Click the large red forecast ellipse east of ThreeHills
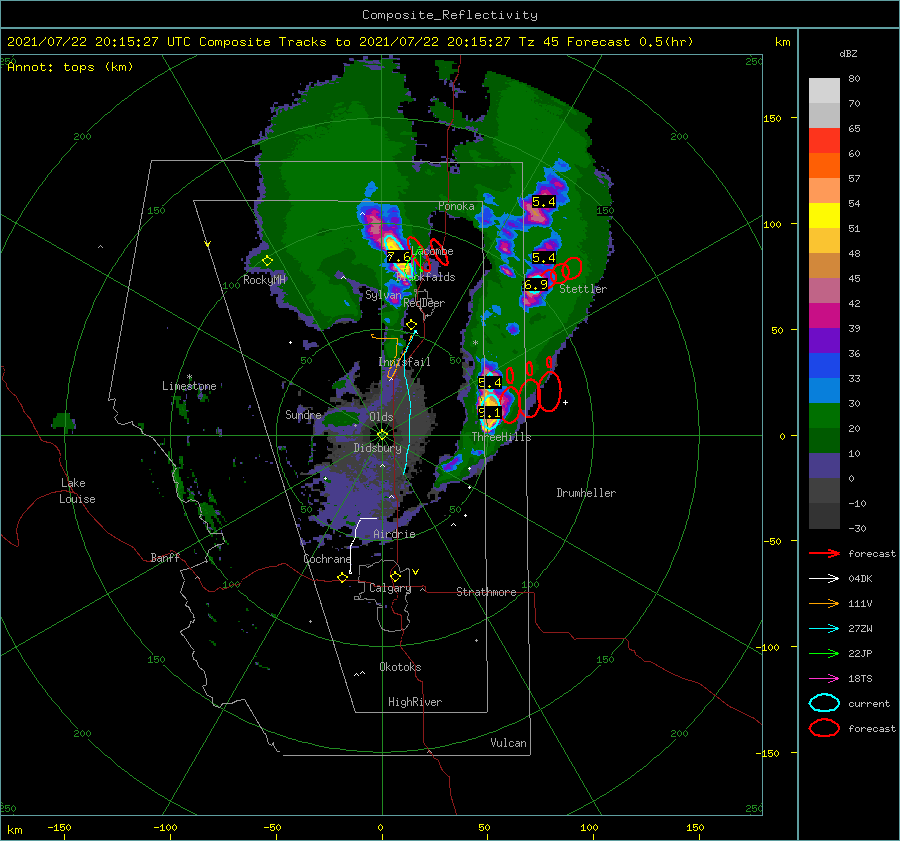Viewport: 900px width, 841px height. 550,392
